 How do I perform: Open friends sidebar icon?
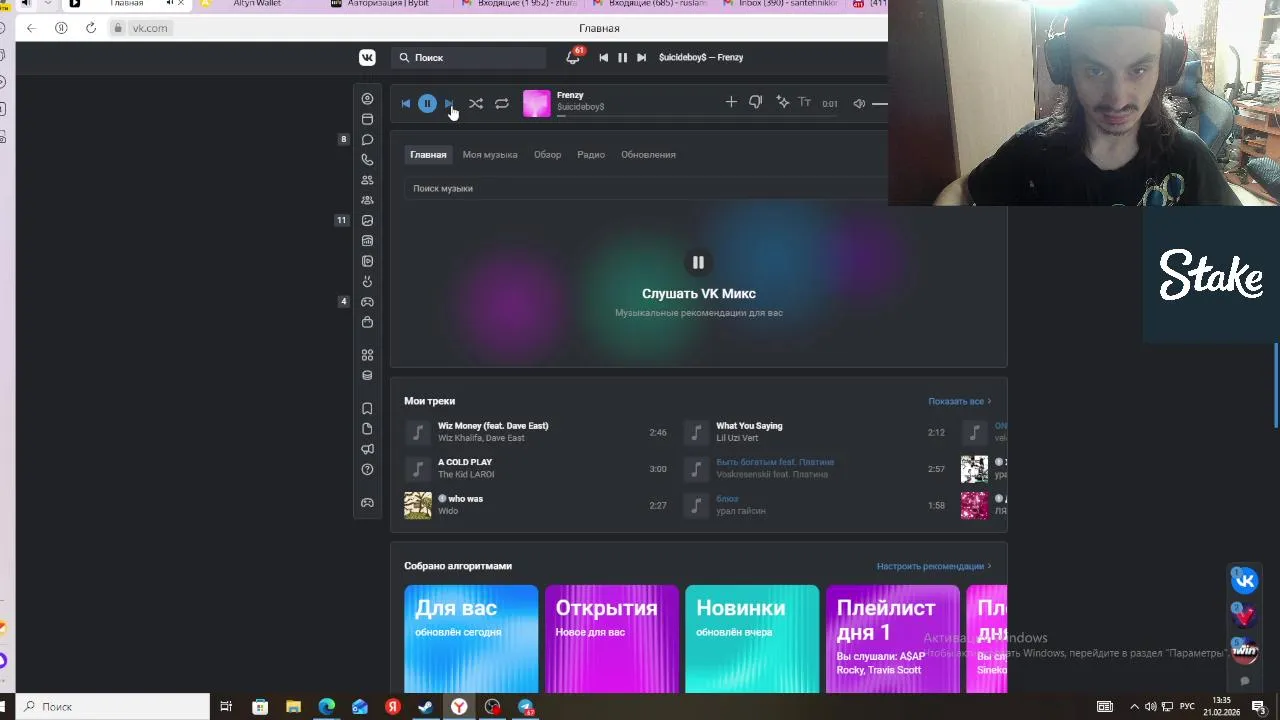tap(367, 180)
